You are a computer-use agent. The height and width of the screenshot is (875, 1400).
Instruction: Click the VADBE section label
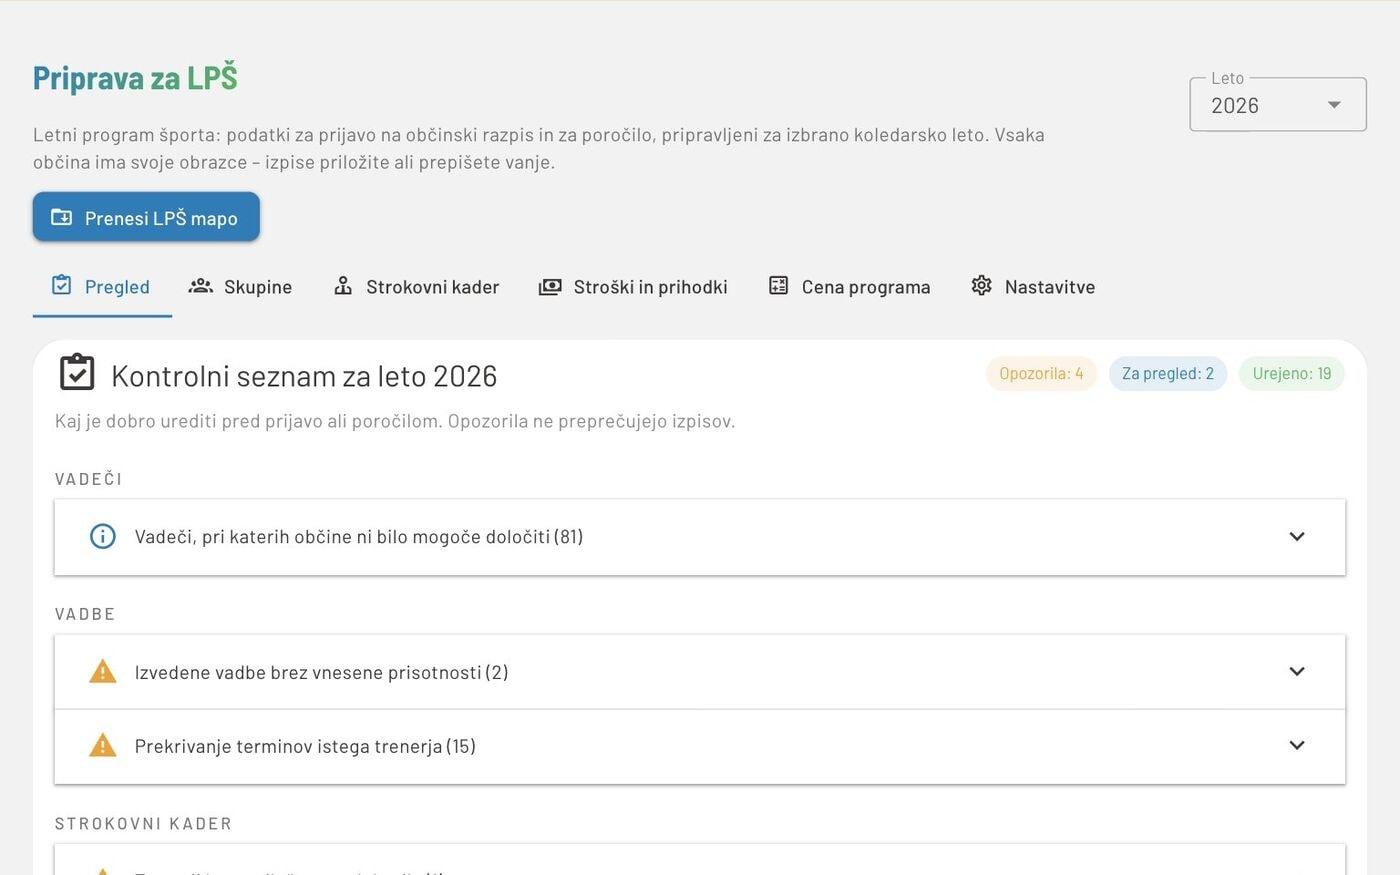(85, 614)
